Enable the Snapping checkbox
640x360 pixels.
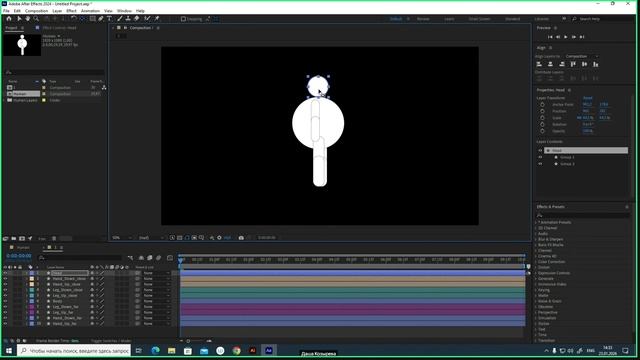pos(183,19)
